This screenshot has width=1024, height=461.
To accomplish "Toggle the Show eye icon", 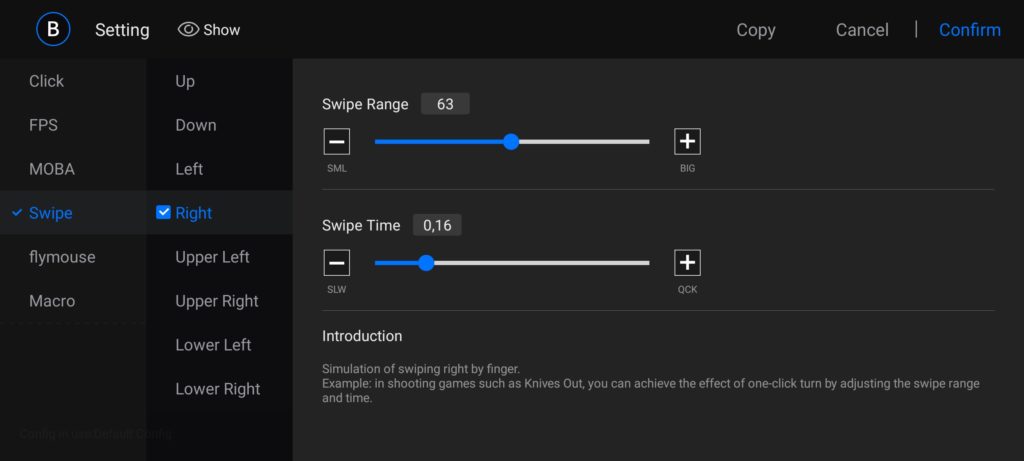I will point(188,30).
